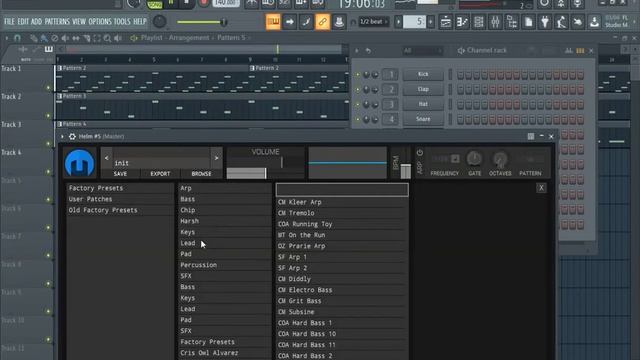Screen dimensions: 640x360
Task: Open the Hat channel in Channel rack
Action: coord(423,104)
